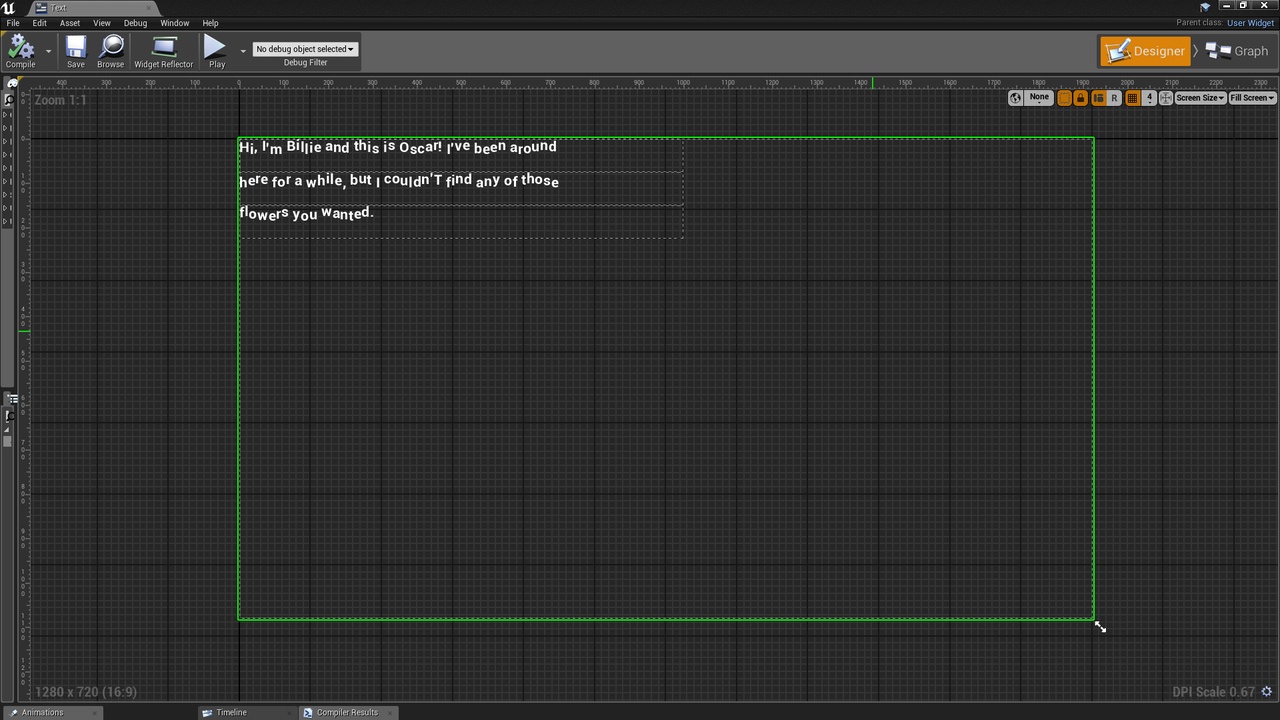Click the Designer mode button
Screen dimensions: 1280x720
tap(1146, 51)
